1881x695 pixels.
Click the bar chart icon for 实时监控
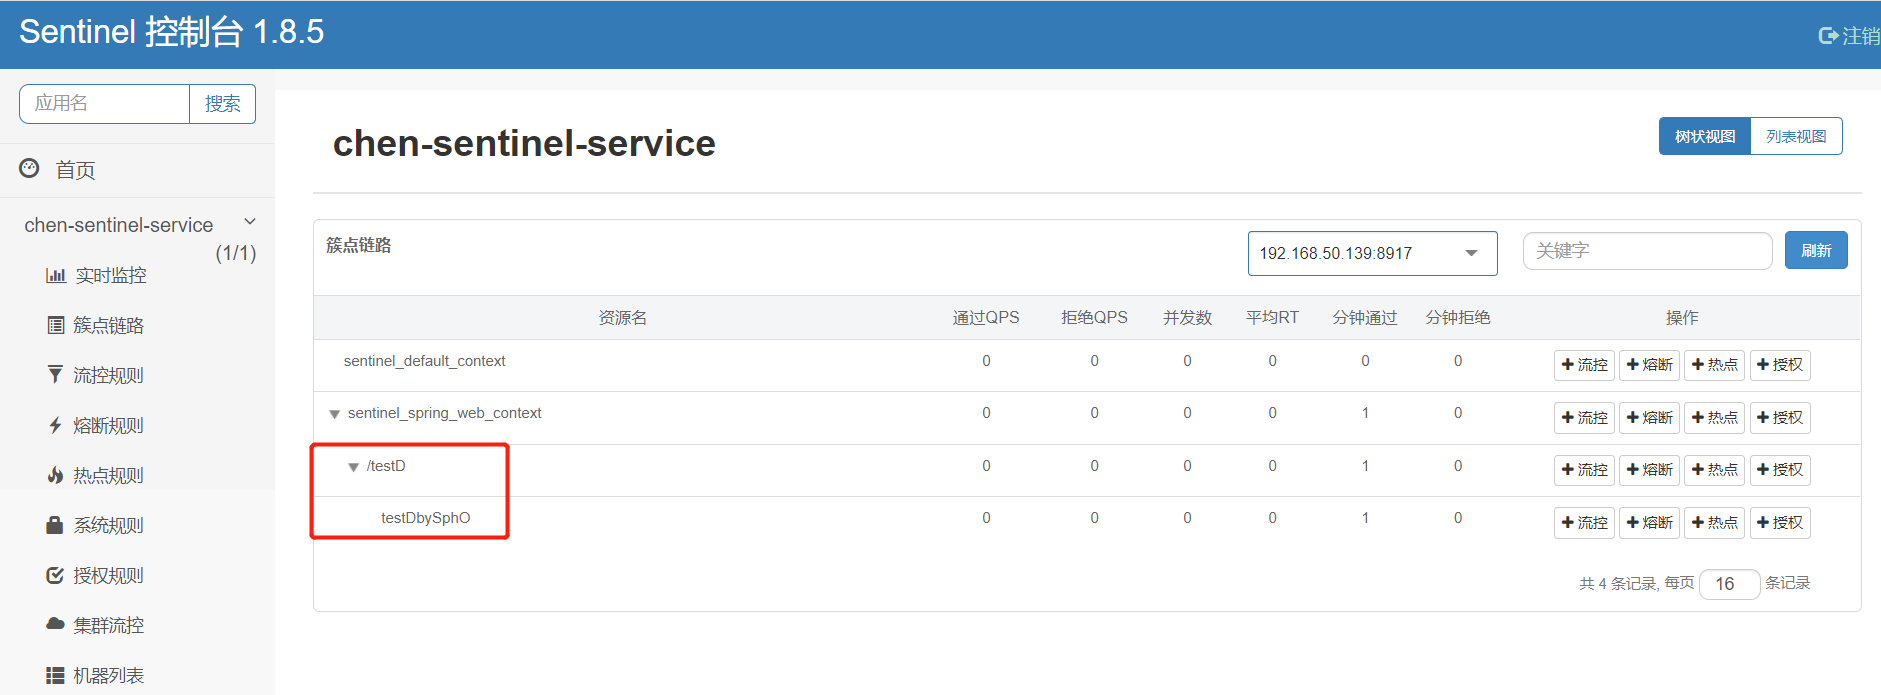(x=56, y=275)
